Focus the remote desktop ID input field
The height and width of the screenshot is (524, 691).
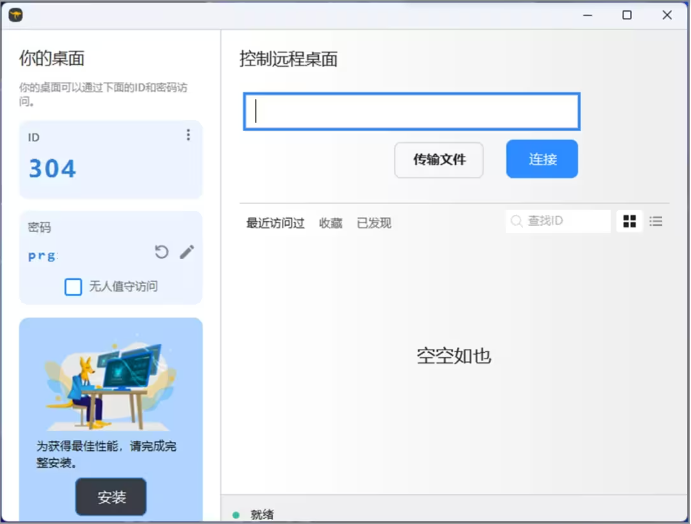[411, 112]
